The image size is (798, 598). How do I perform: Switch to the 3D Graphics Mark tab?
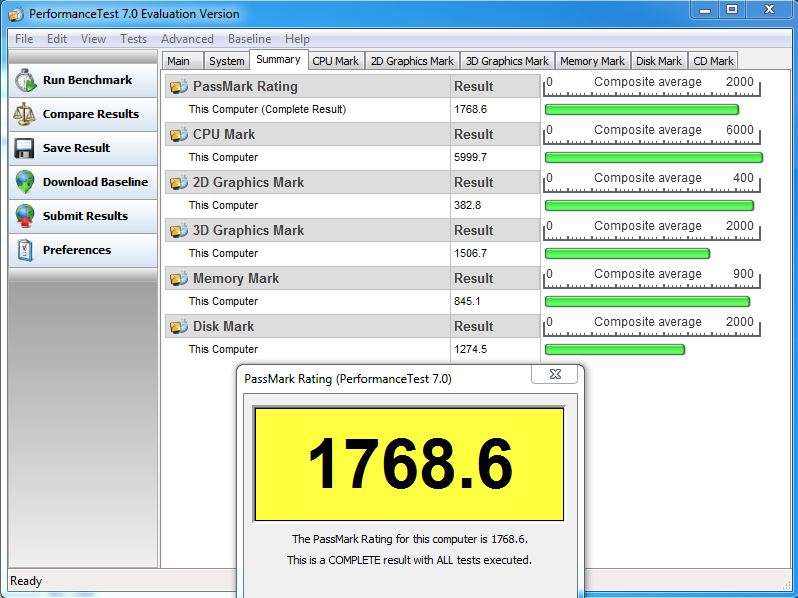coord(507,61)
